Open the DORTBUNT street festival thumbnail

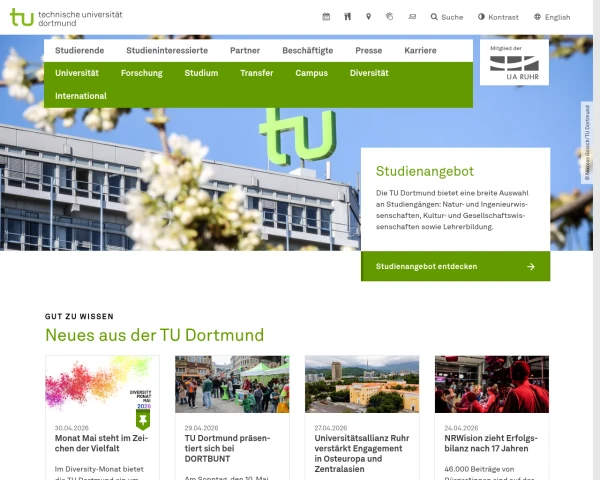232,384
